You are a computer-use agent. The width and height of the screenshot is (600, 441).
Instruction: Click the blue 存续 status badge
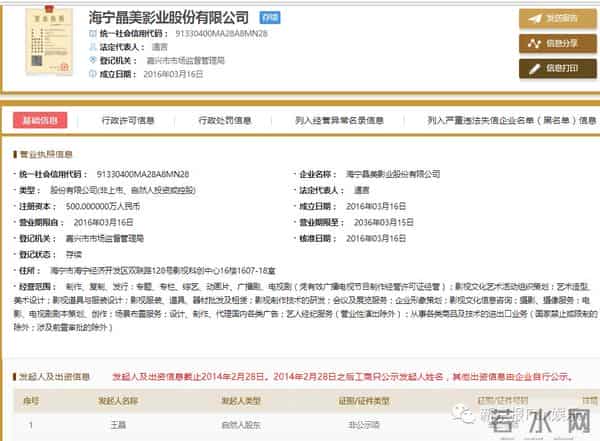tap(270, 18)
